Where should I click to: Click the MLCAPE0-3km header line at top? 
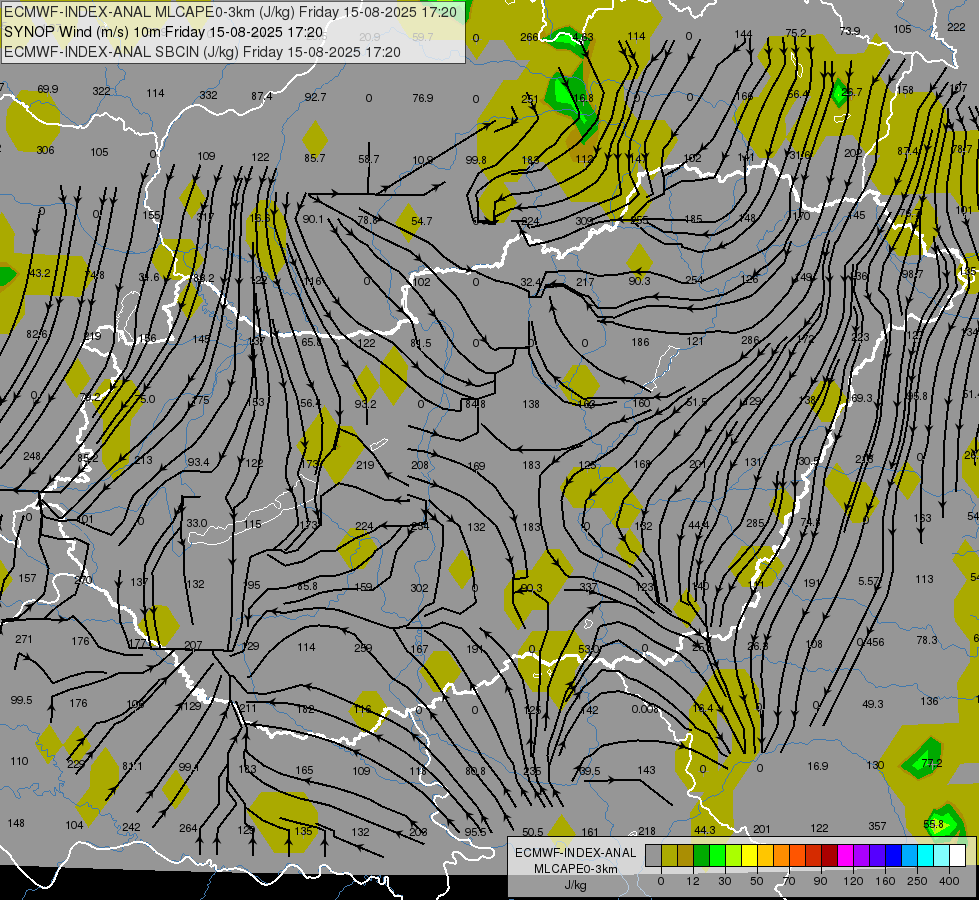tap(230, 12)
